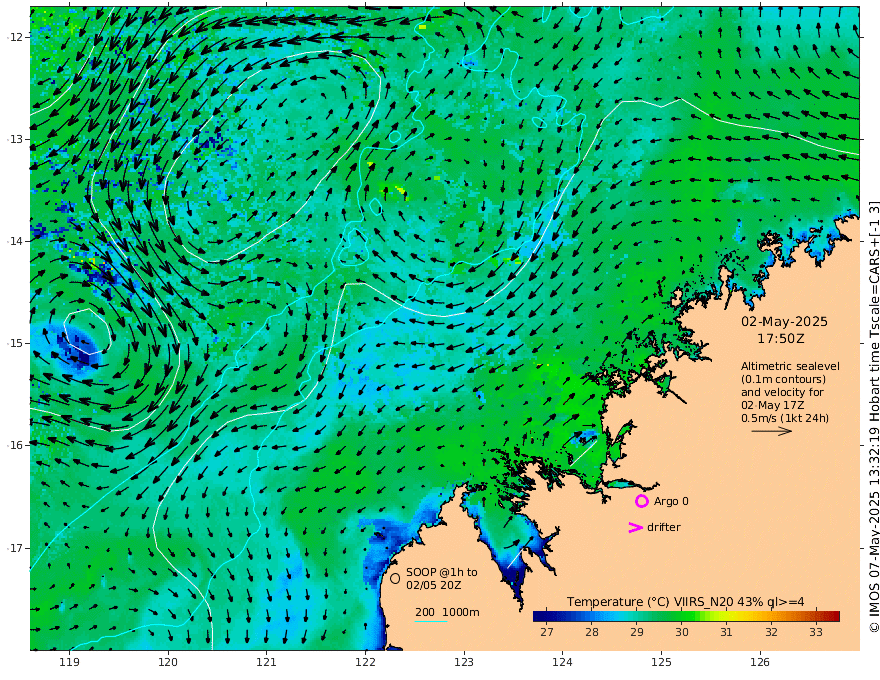Click the '(0.1m contours)' text line
Screen dimensions: 880x680
(x=783, y=379)
